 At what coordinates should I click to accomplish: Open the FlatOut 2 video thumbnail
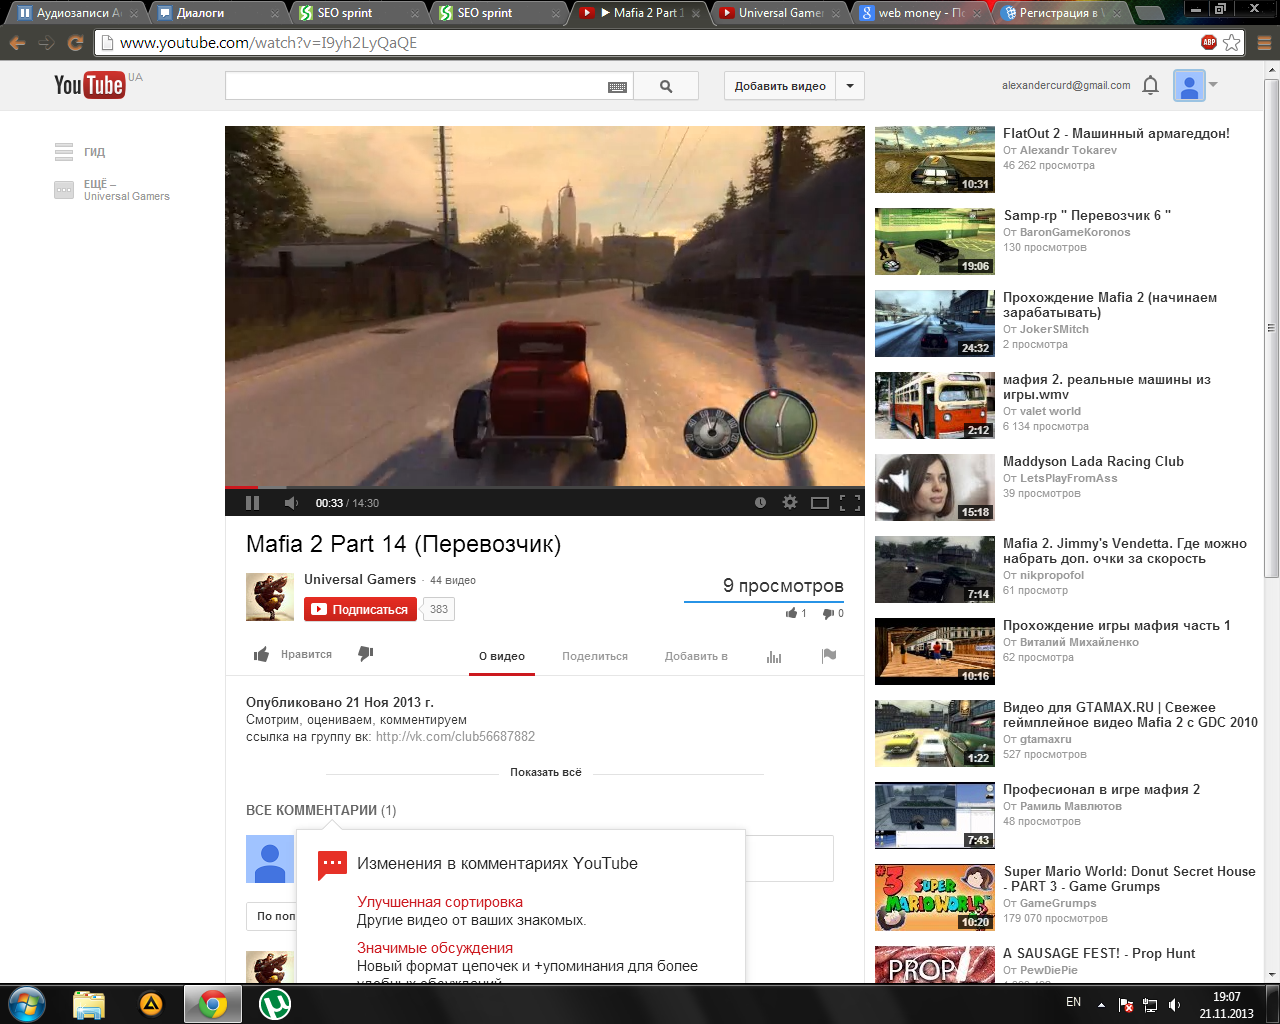click(x=935, y=159)
